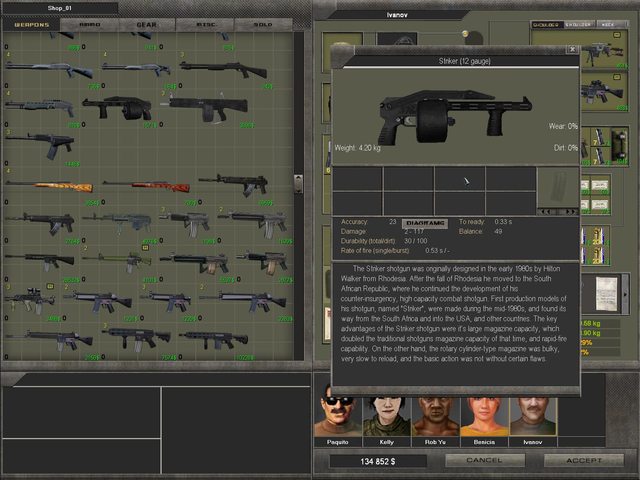Image resolution: width=640 pixels, height=480 pixels.
Task: Click the 134 852 $ money display
Action: (378, 461)
